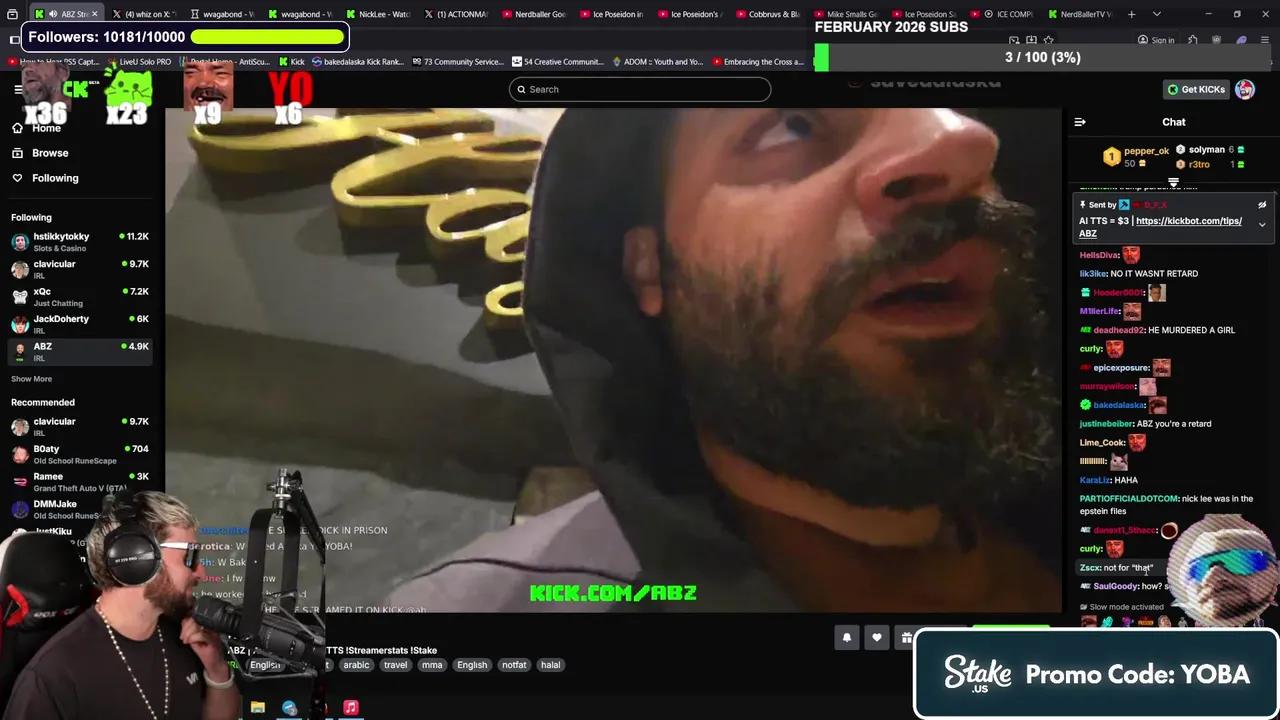Click the browser Sign in button
Screen dimensions: 1280x720
(1155, 40)
